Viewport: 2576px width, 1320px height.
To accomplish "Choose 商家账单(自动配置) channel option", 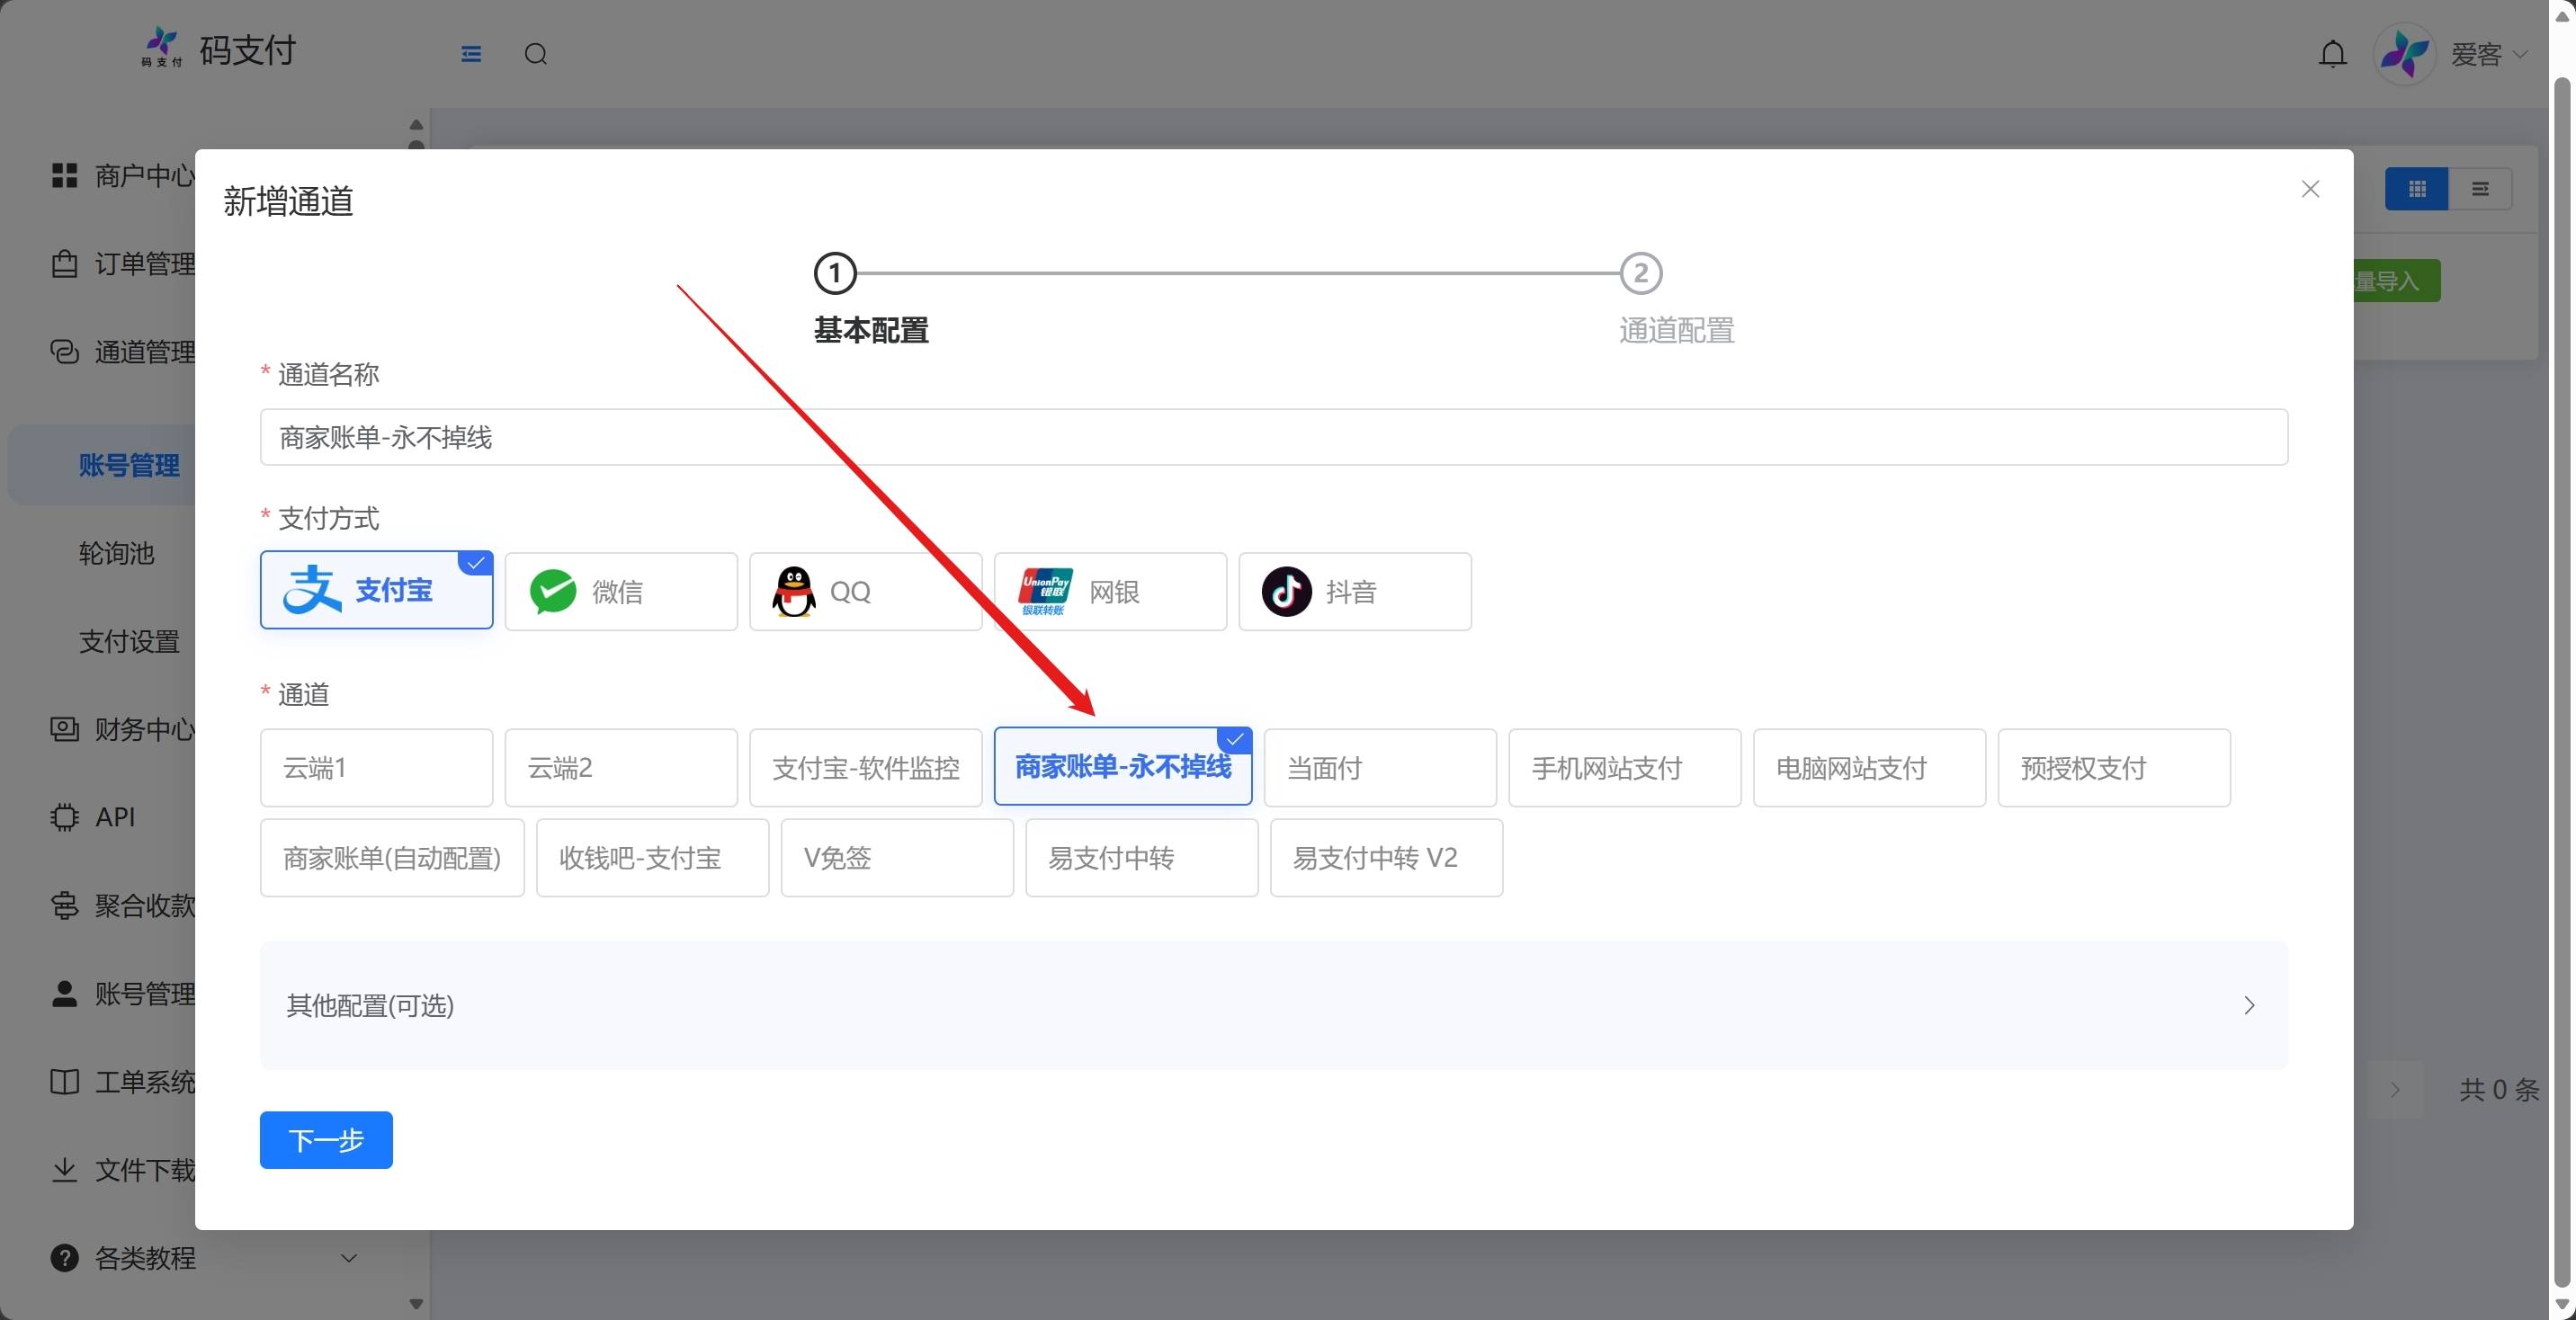I will [392, 858].
